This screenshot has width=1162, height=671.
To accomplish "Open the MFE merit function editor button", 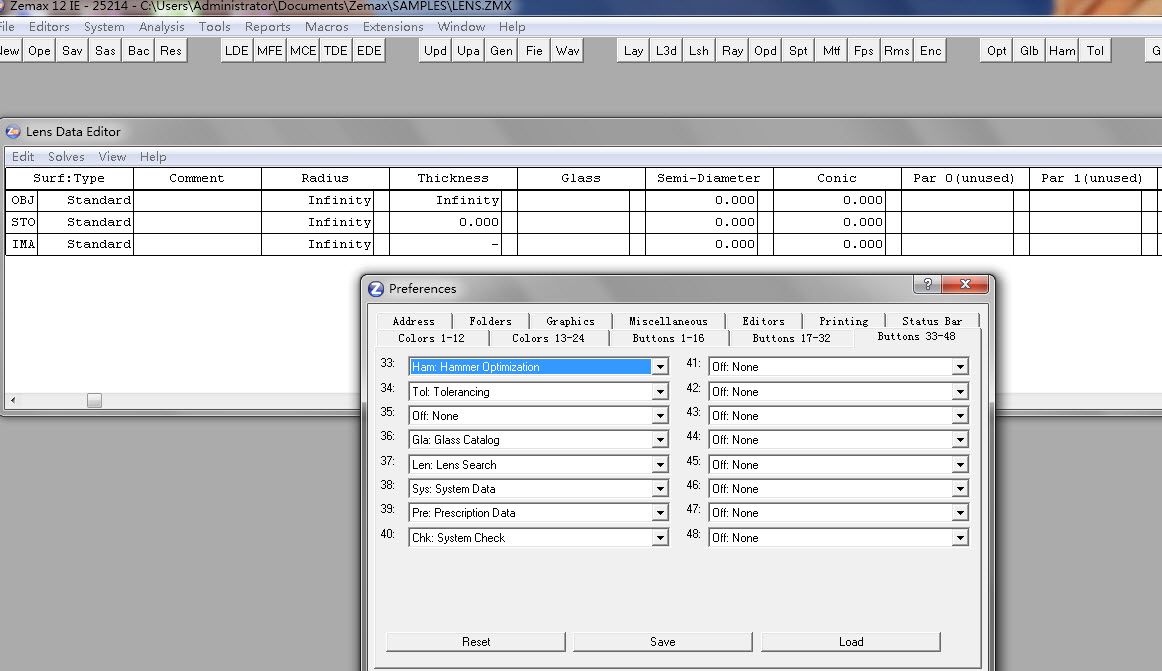I will (x=270, y=50).
